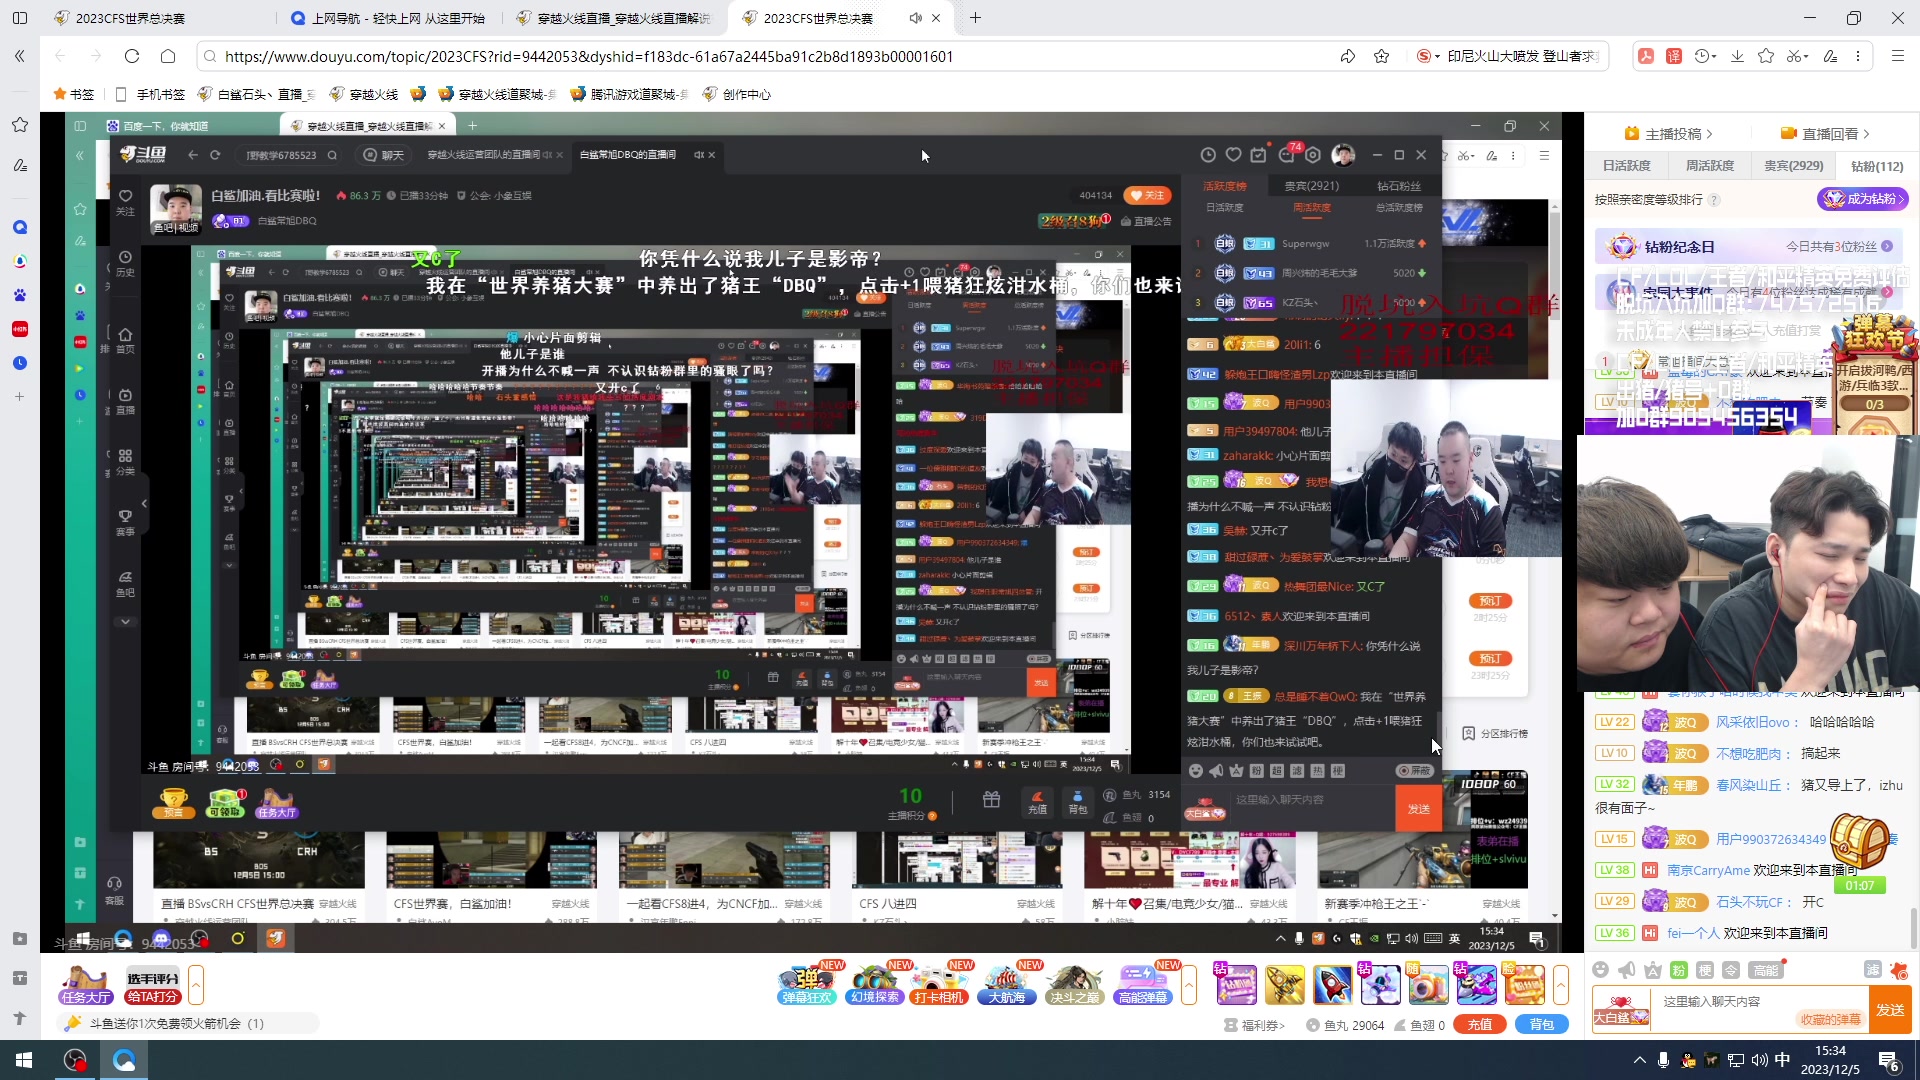Click the megaphone broadcast icon near chat input
Screen dimensions: 1920x1080
point(1626,970)
